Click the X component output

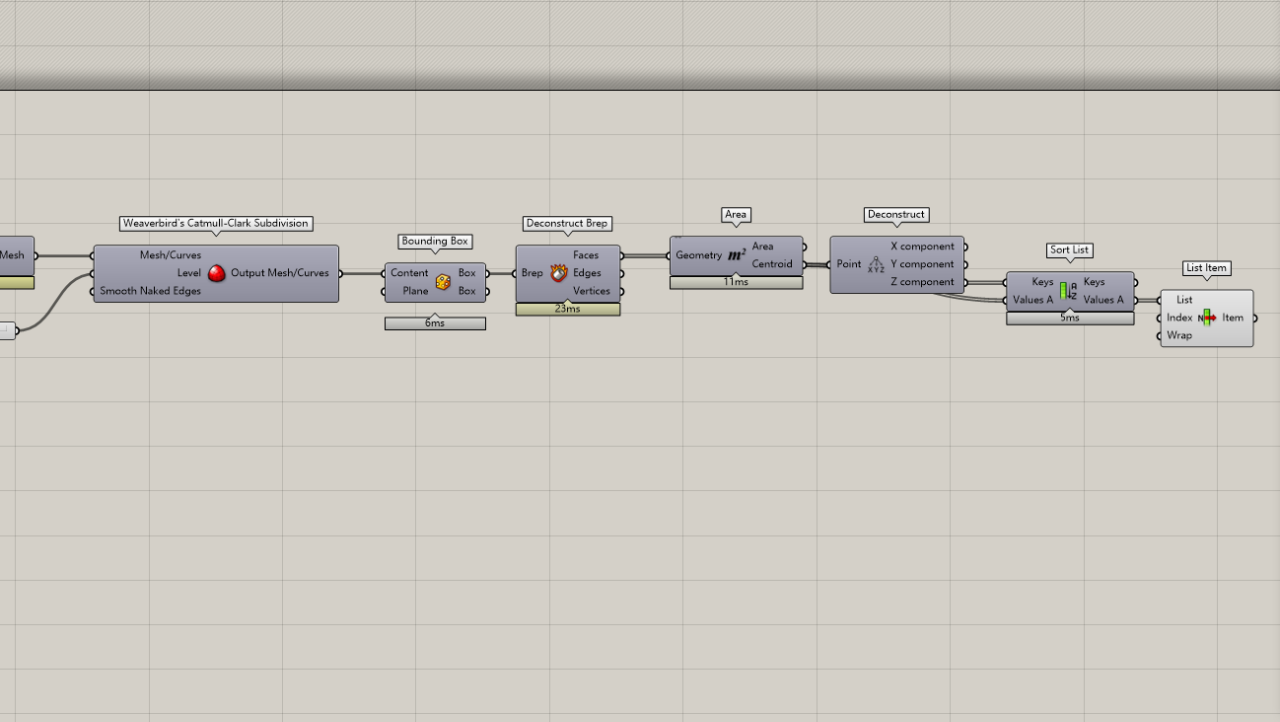pos(922,246)
